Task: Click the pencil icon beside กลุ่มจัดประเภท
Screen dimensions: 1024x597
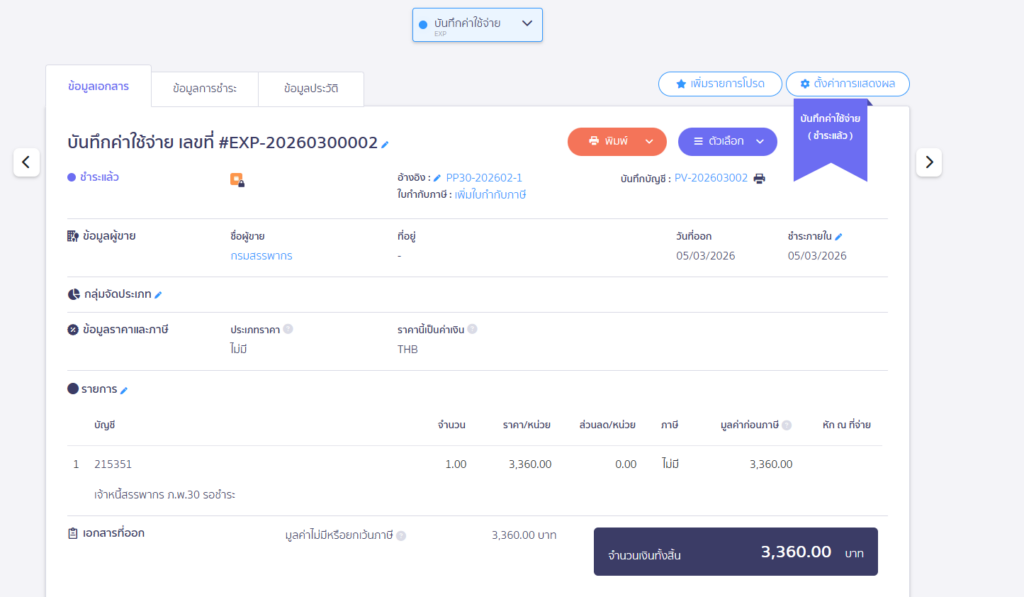Action: pyautogui.click(x=158, y=295)
